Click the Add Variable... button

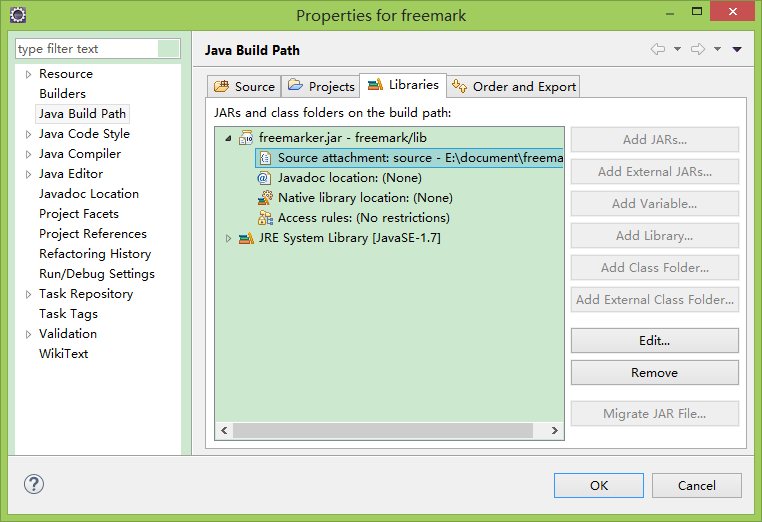(655, 204)
